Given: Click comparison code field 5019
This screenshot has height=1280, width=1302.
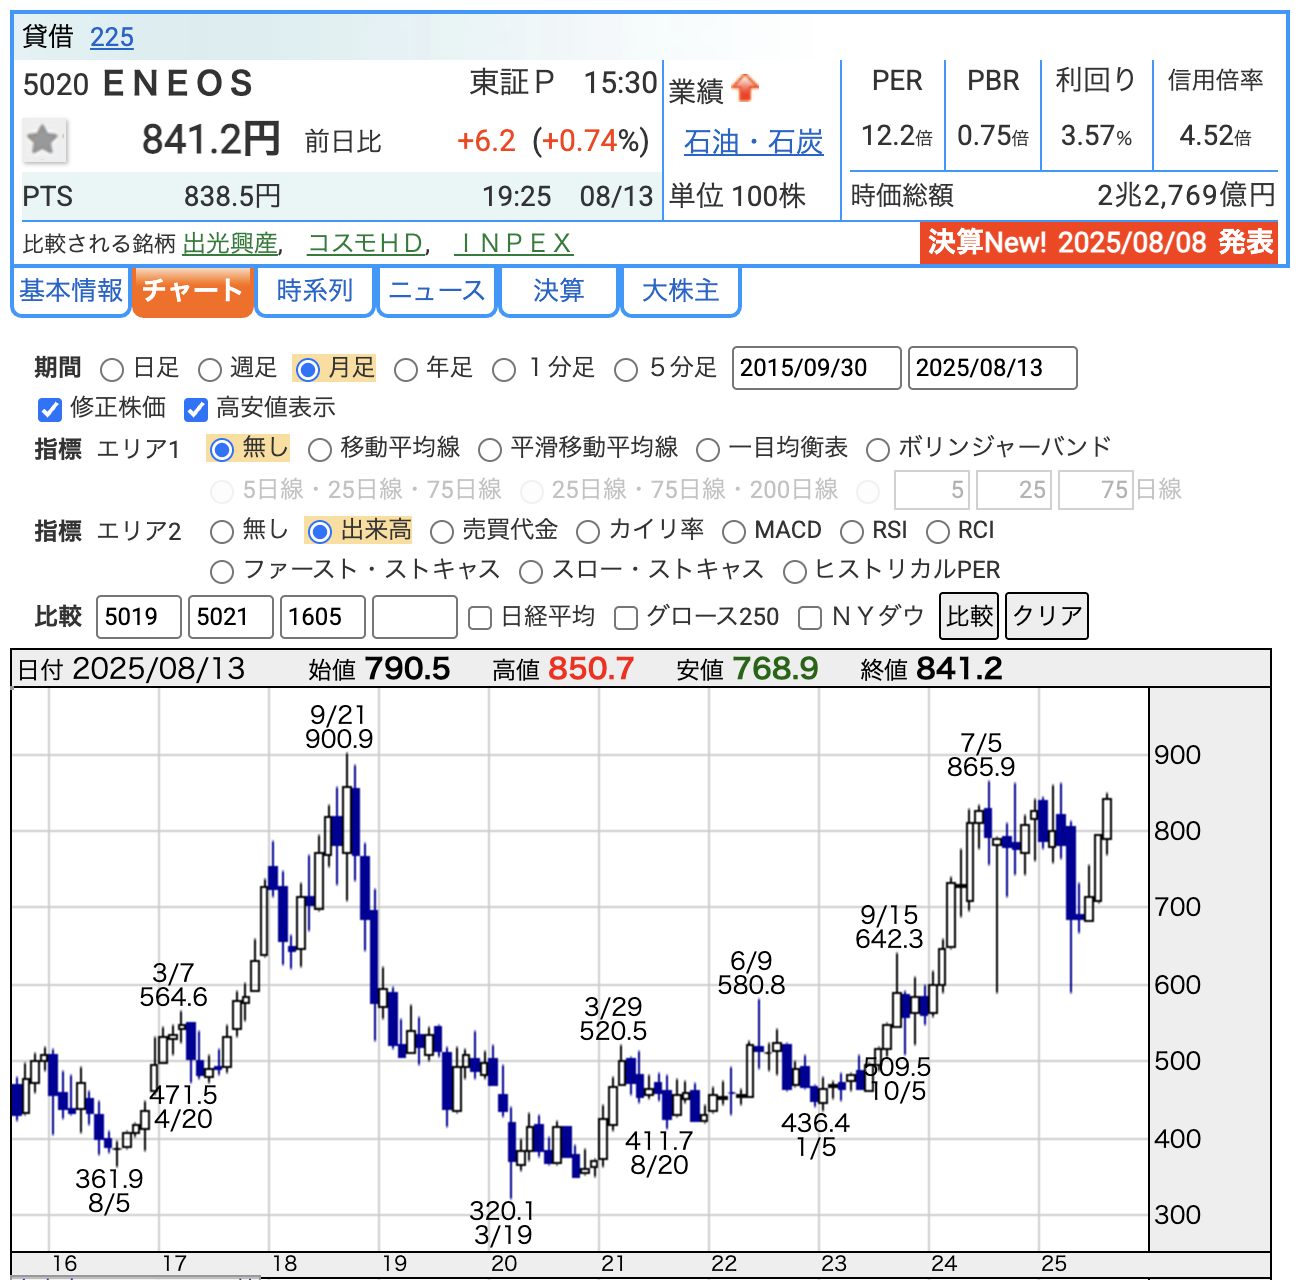Looking at the screenshot, I should click(x=139, y=617).
